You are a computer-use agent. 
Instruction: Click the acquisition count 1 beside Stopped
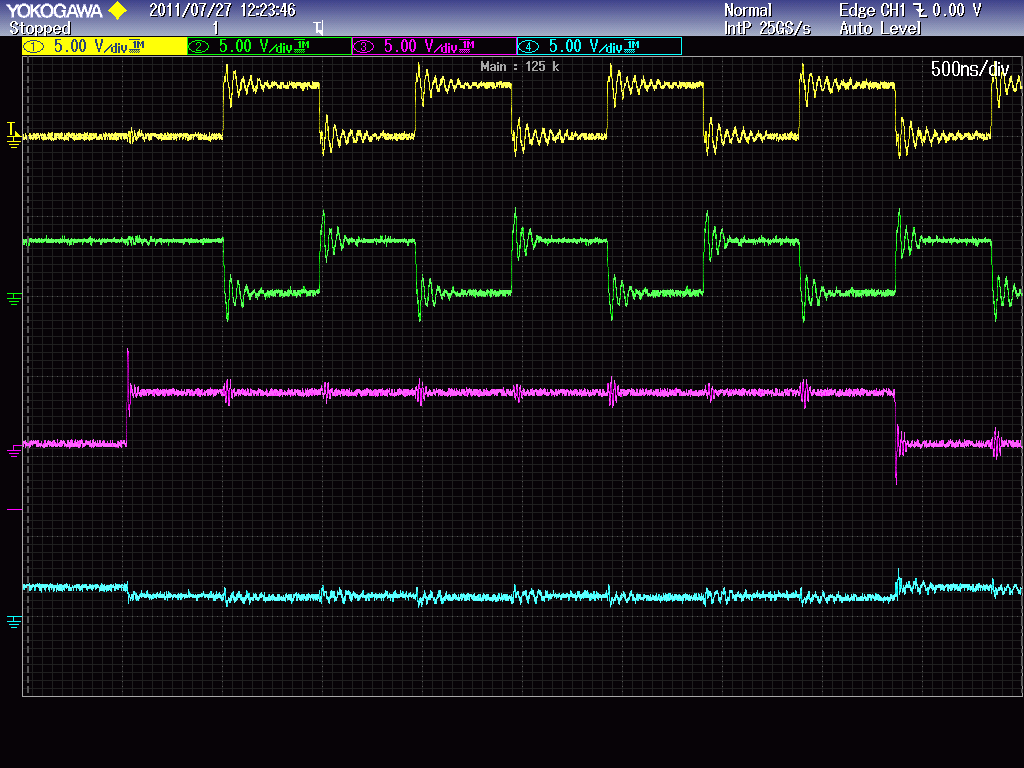[x=216, y=28]
